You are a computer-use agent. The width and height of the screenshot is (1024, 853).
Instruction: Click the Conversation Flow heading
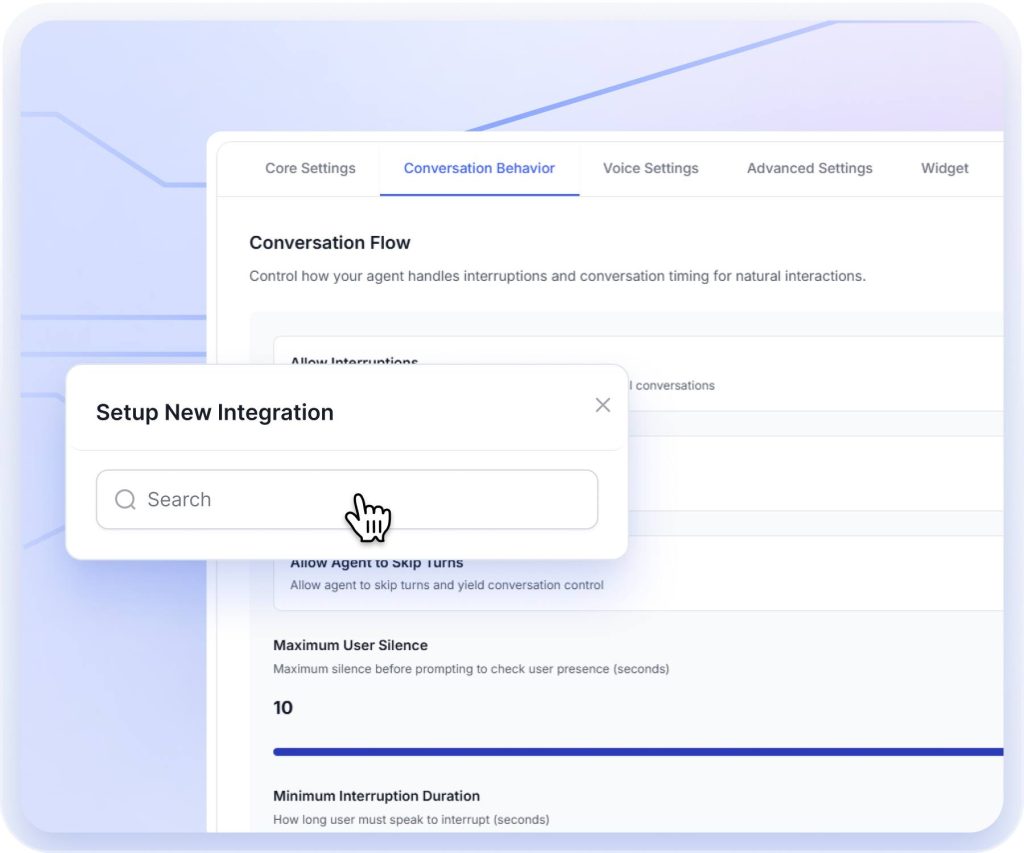pyautogui.click(x=330, y=242)
